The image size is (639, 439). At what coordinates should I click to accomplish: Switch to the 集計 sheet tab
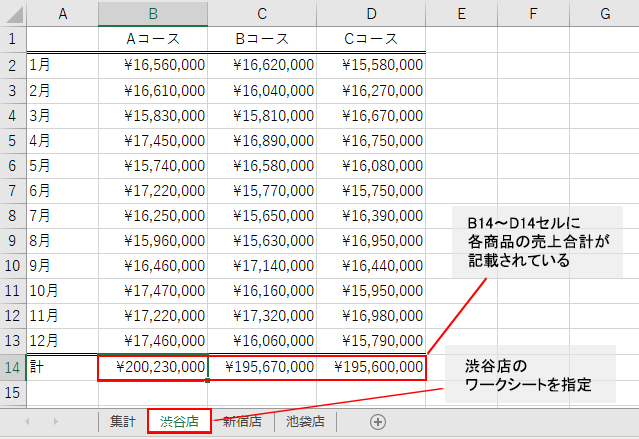[122, 422]
